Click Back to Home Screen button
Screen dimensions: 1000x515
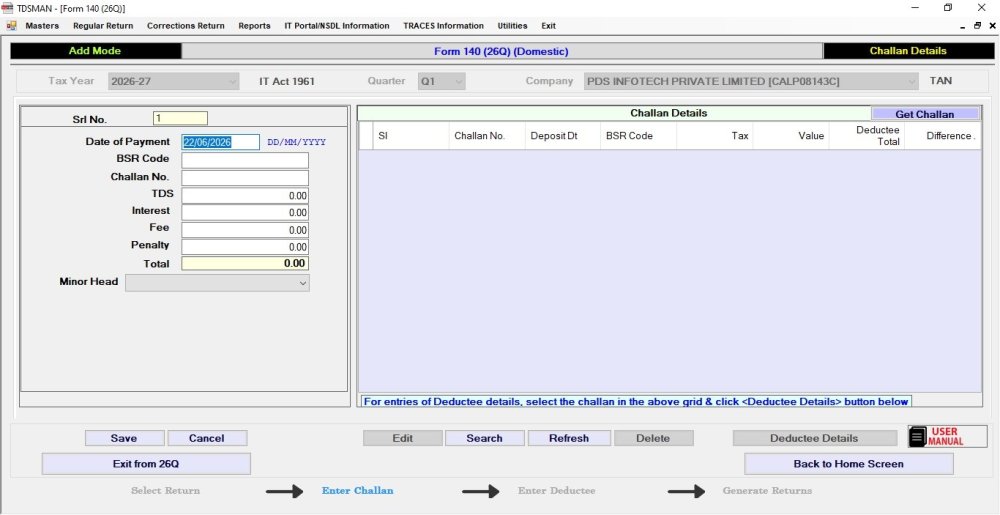point(849,464)
